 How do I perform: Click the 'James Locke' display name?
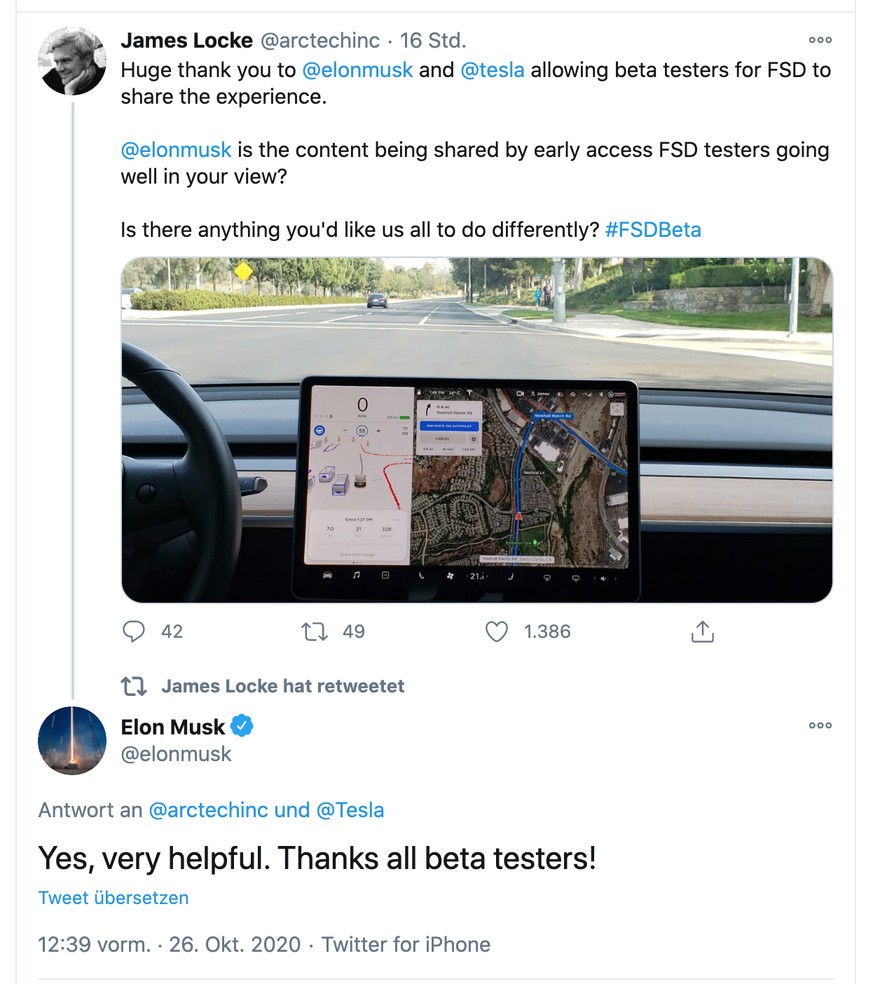pyautogui.click(x=186, y=40)
